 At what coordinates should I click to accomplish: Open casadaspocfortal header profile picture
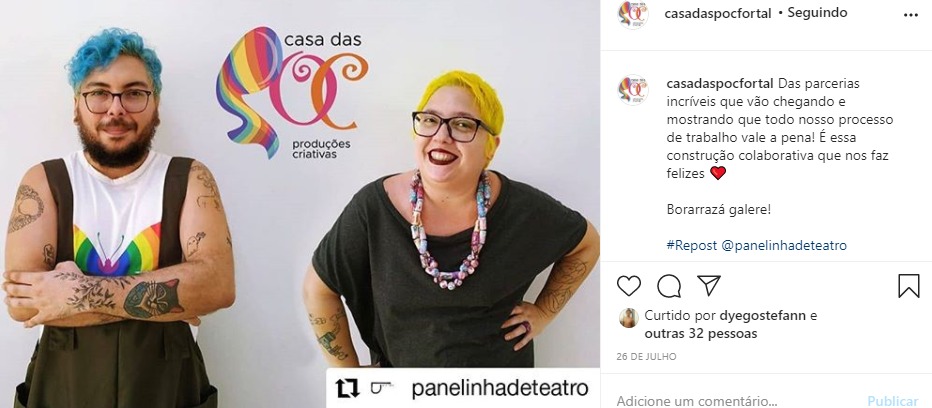tap(633, 14)
